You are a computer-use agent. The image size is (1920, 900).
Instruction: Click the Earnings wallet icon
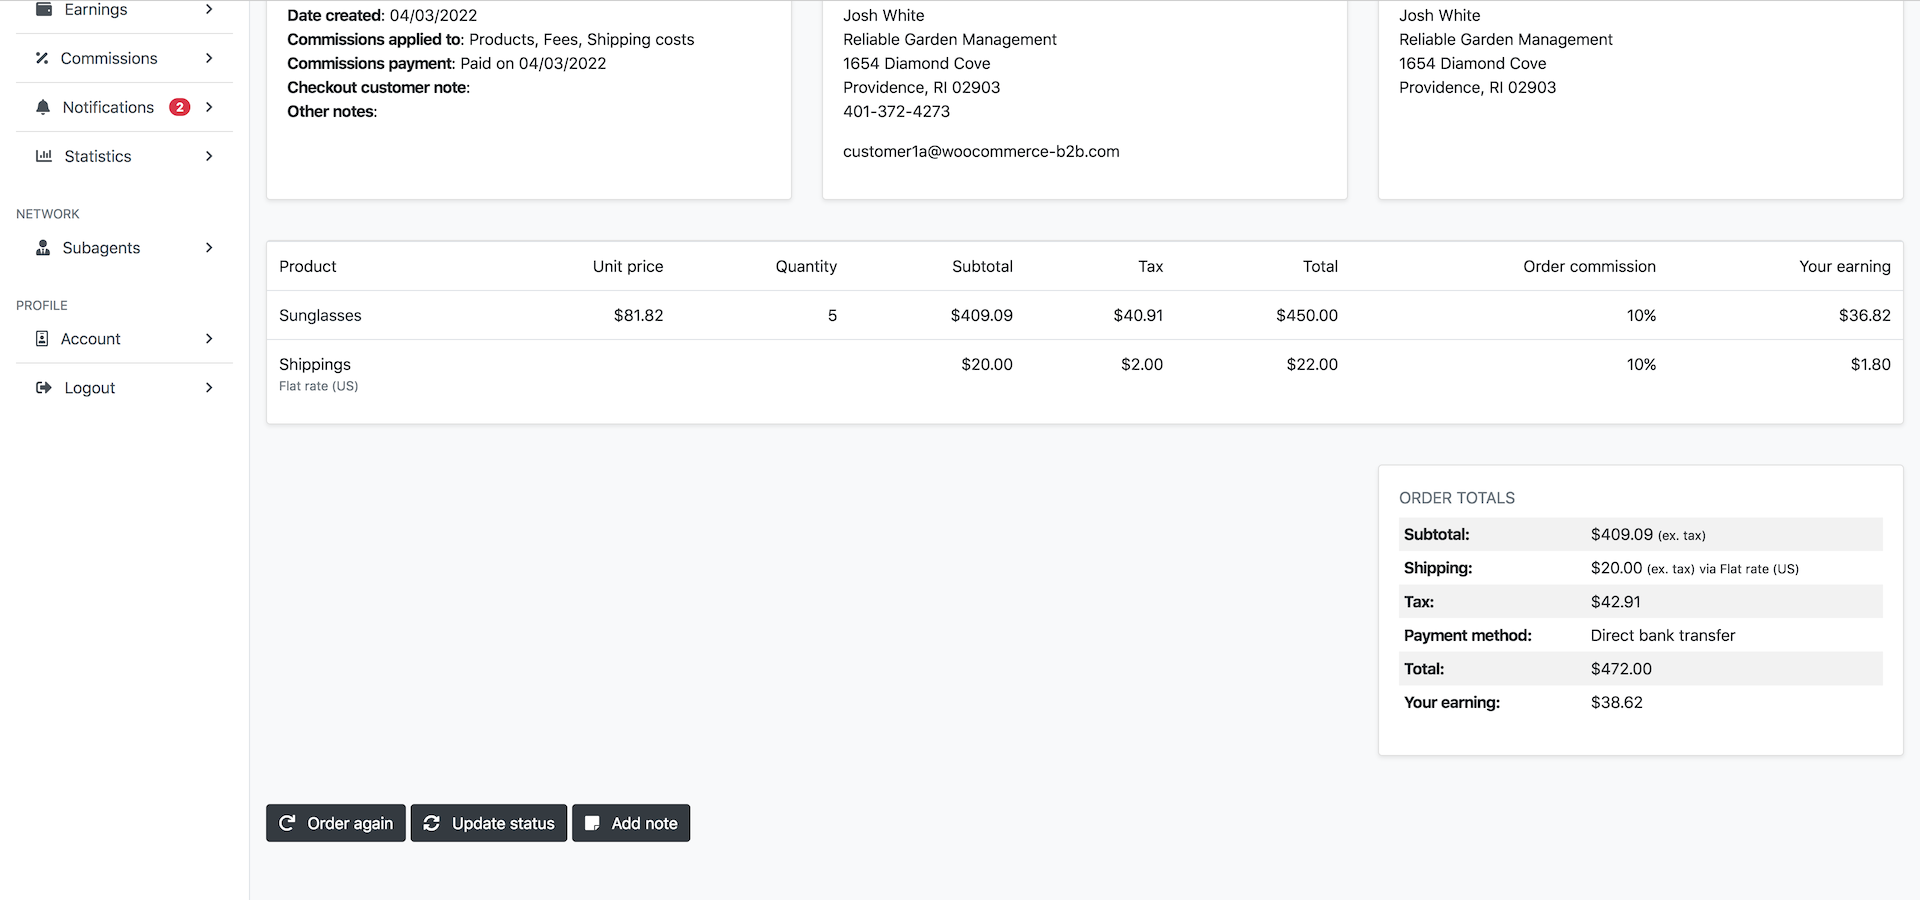tap(44, 9)
